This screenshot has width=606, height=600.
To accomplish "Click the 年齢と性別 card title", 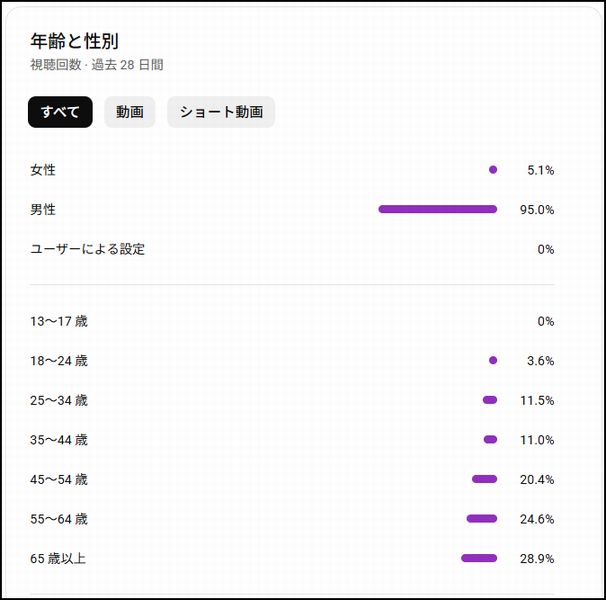I will tap(75, 41).
